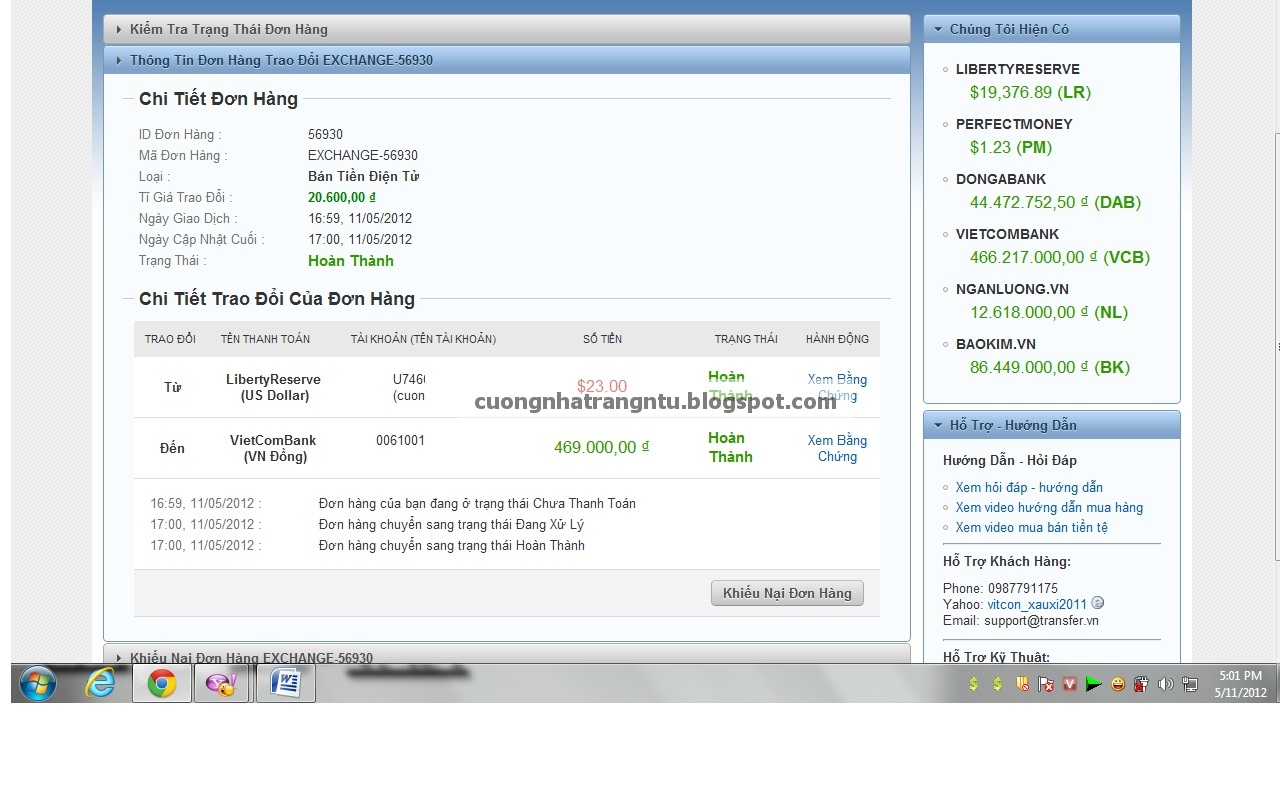Open the Xem video hướng dẫn mua hàng link

1049,507
